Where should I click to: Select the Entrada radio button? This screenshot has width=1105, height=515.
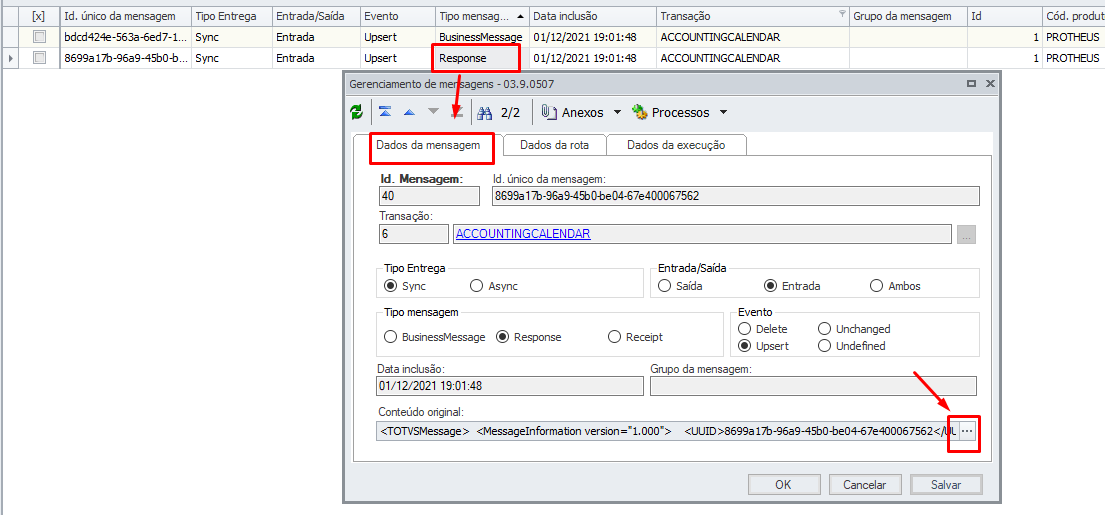point(770,286)
